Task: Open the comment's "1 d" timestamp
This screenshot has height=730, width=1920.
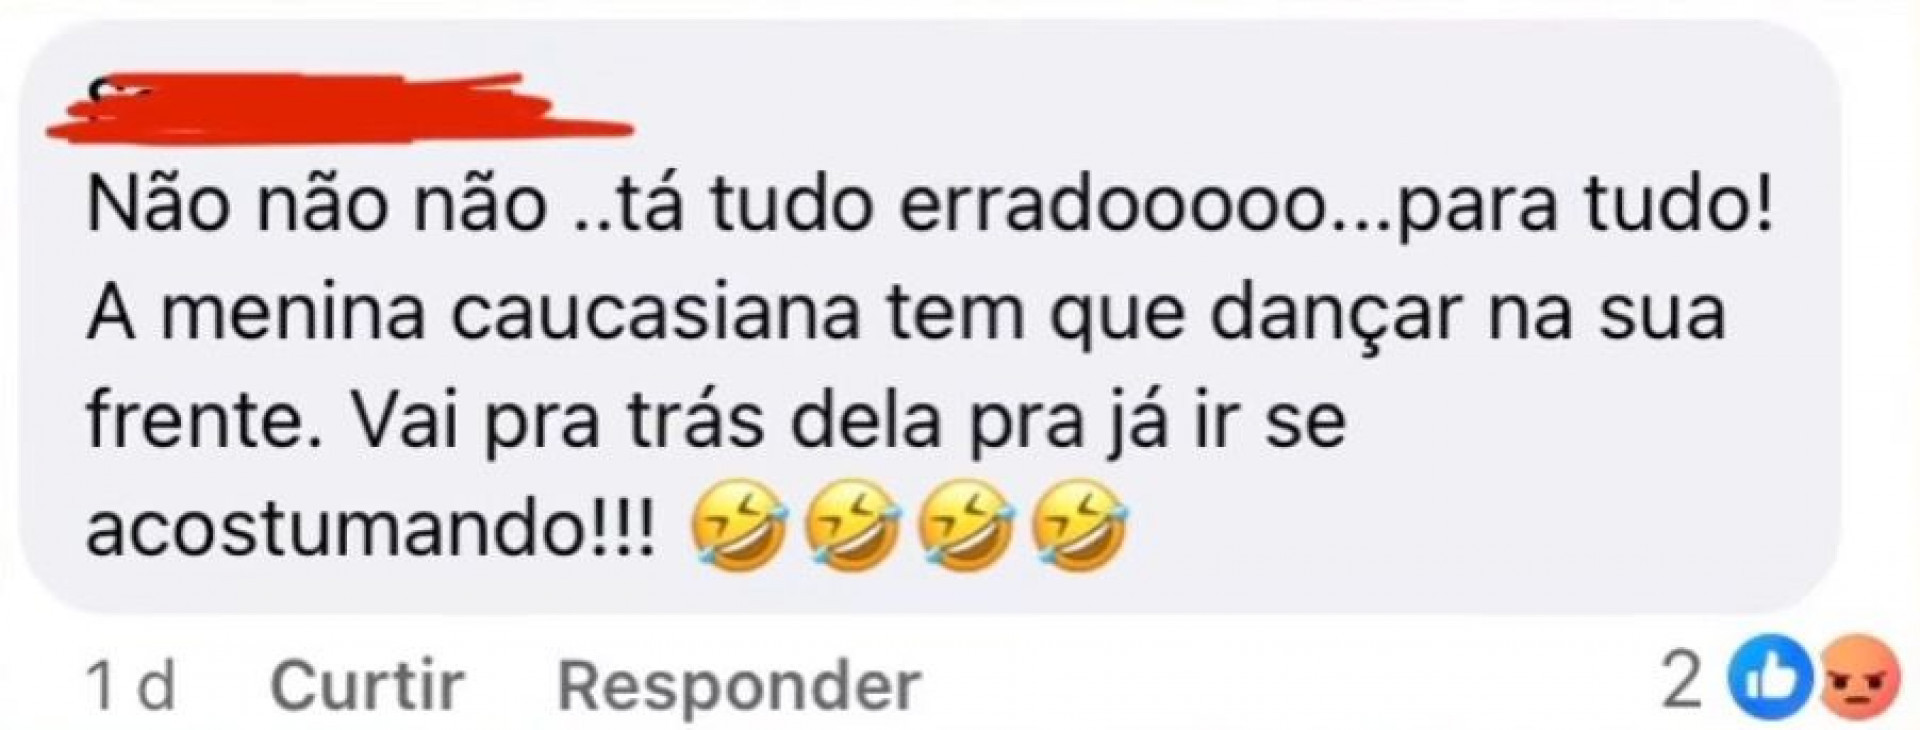Action: tap(132, 686)
